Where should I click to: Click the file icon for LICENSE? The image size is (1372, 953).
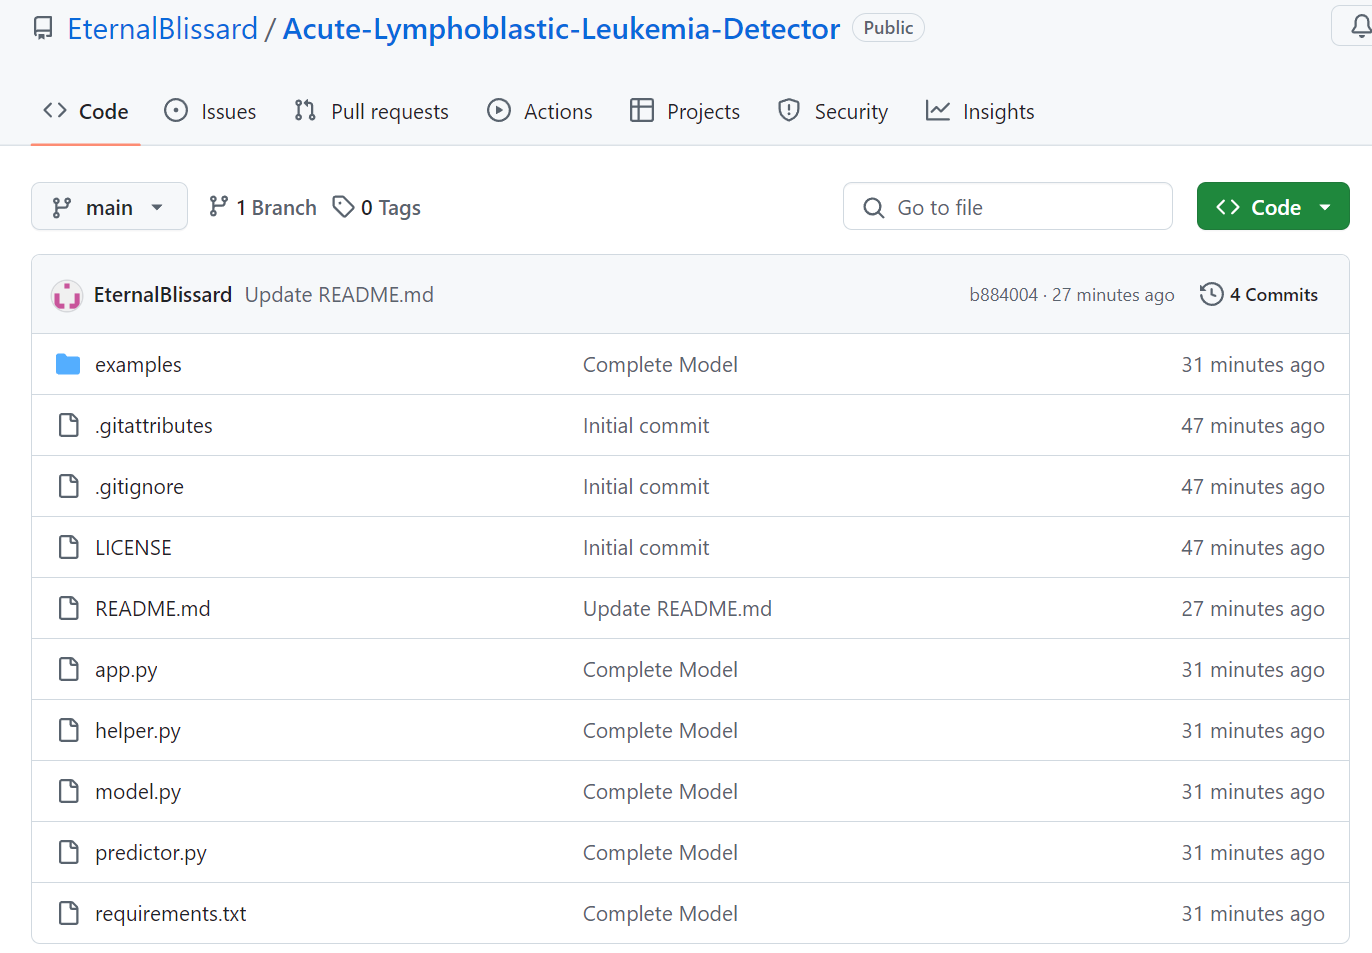[x=68, y=548]
